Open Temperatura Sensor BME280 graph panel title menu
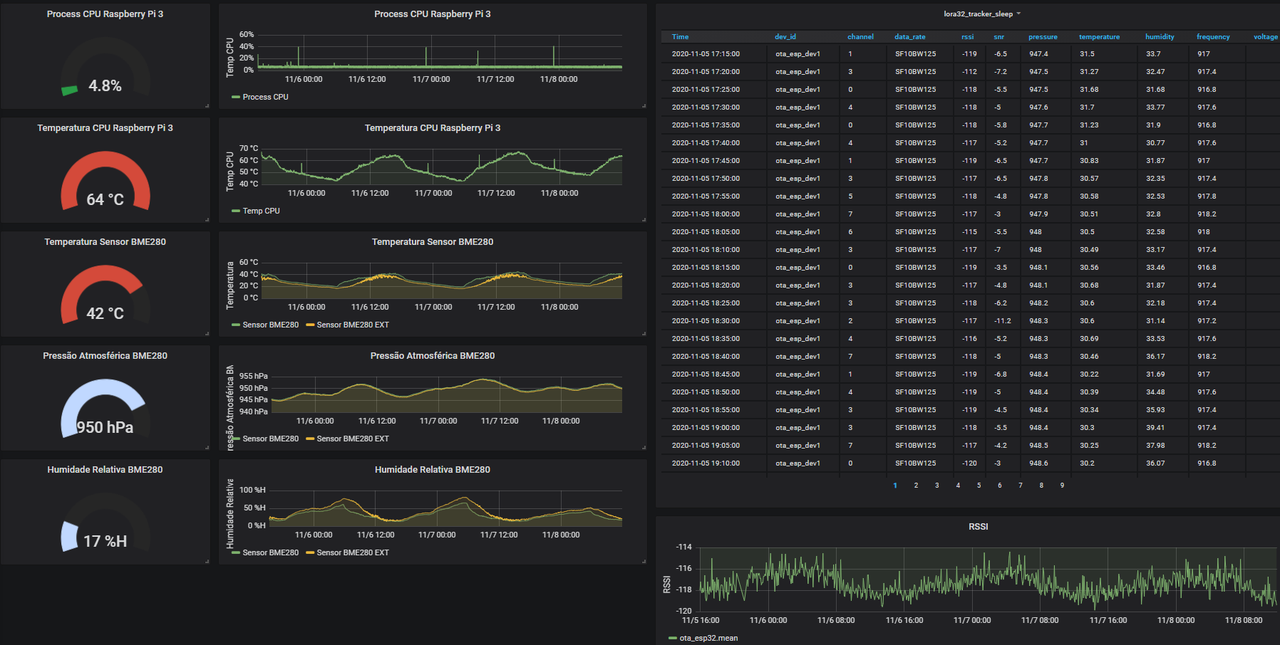 tap(432, 242)
